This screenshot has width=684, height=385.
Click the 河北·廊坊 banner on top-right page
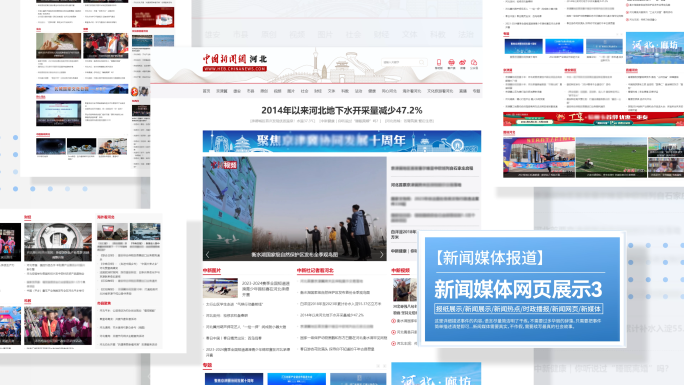point(655,48)
